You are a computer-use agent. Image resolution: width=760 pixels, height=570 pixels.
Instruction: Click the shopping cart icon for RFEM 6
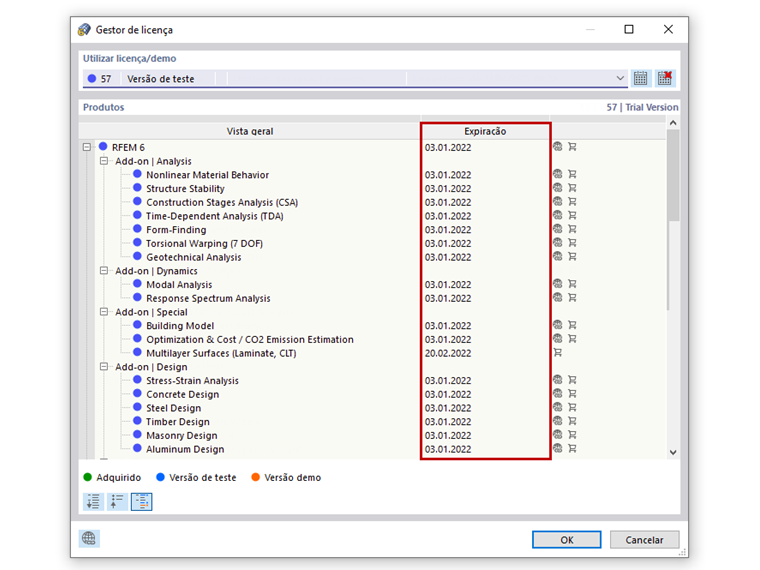pyautogui.click(x=572, y=146)
